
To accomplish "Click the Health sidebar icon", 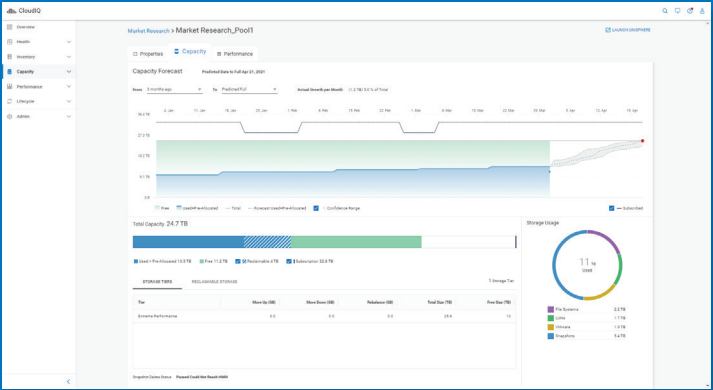I will point(10,42).
